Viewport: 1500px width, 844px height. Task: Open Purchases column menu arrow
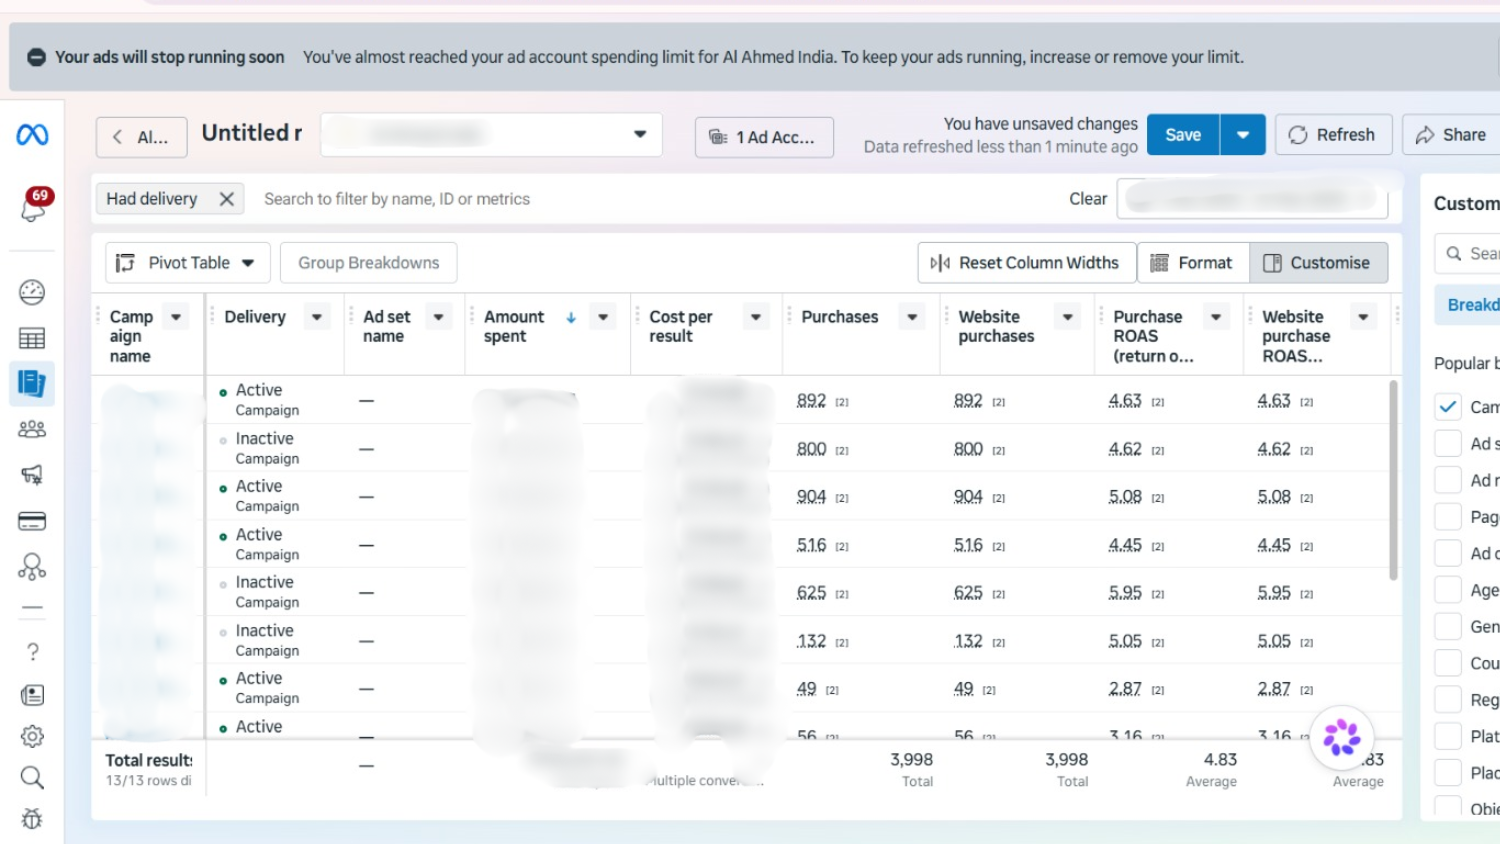[912, 317]
